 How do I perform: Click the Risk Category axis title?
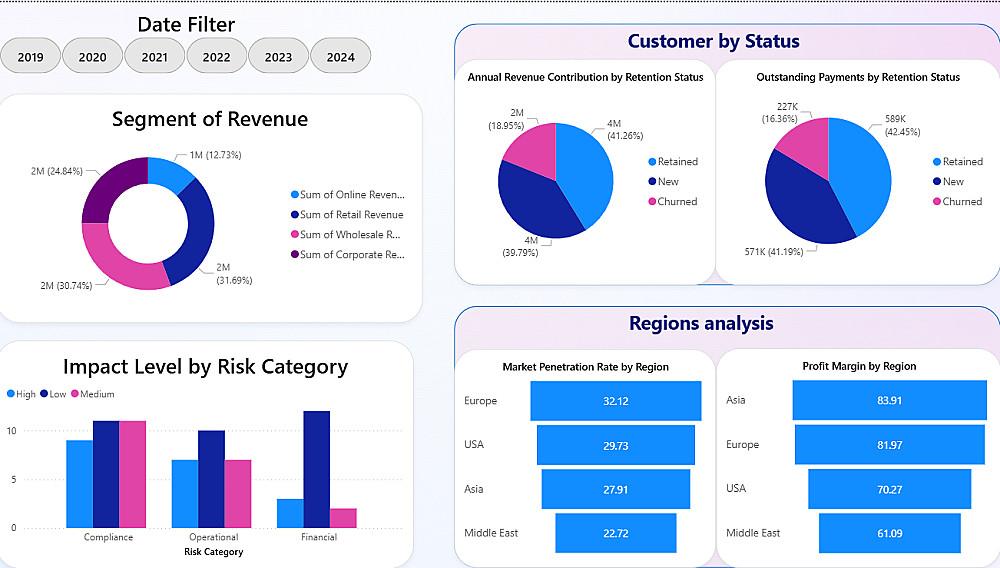pos(214,551)
